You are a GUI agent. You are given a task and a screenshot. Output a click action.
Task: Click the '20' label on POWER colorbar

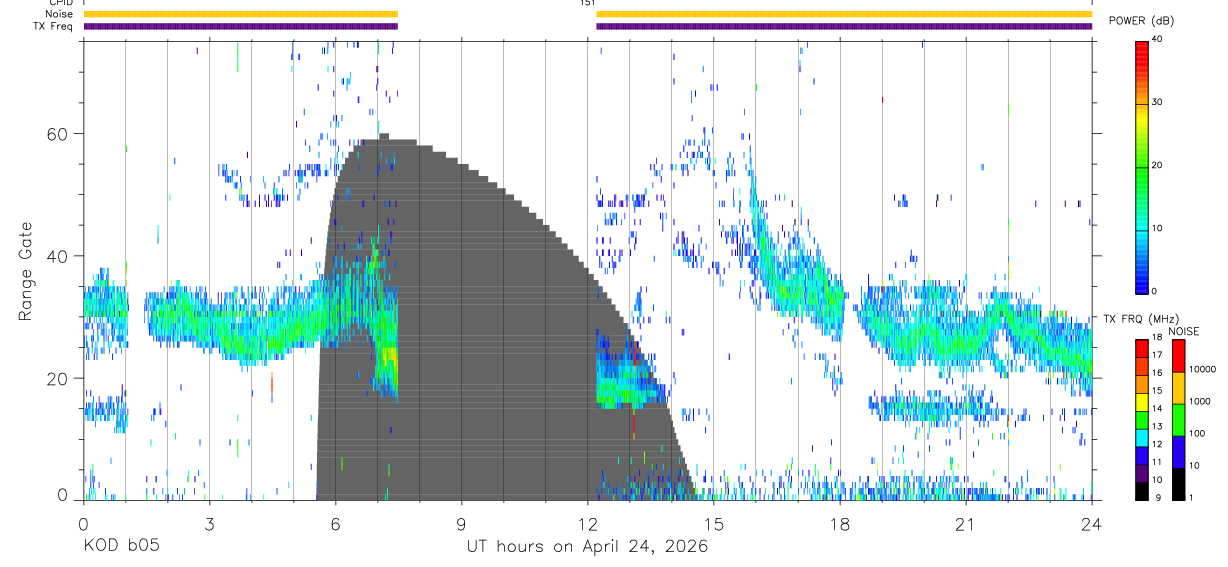(1159, 165)
